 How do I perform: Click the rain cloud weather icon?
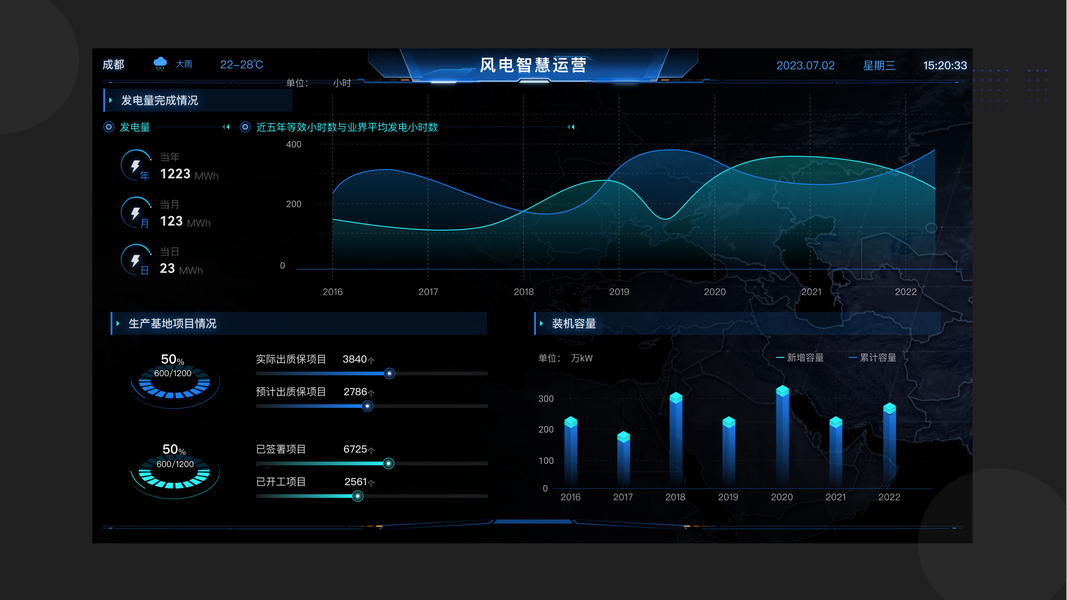(160, 64)
